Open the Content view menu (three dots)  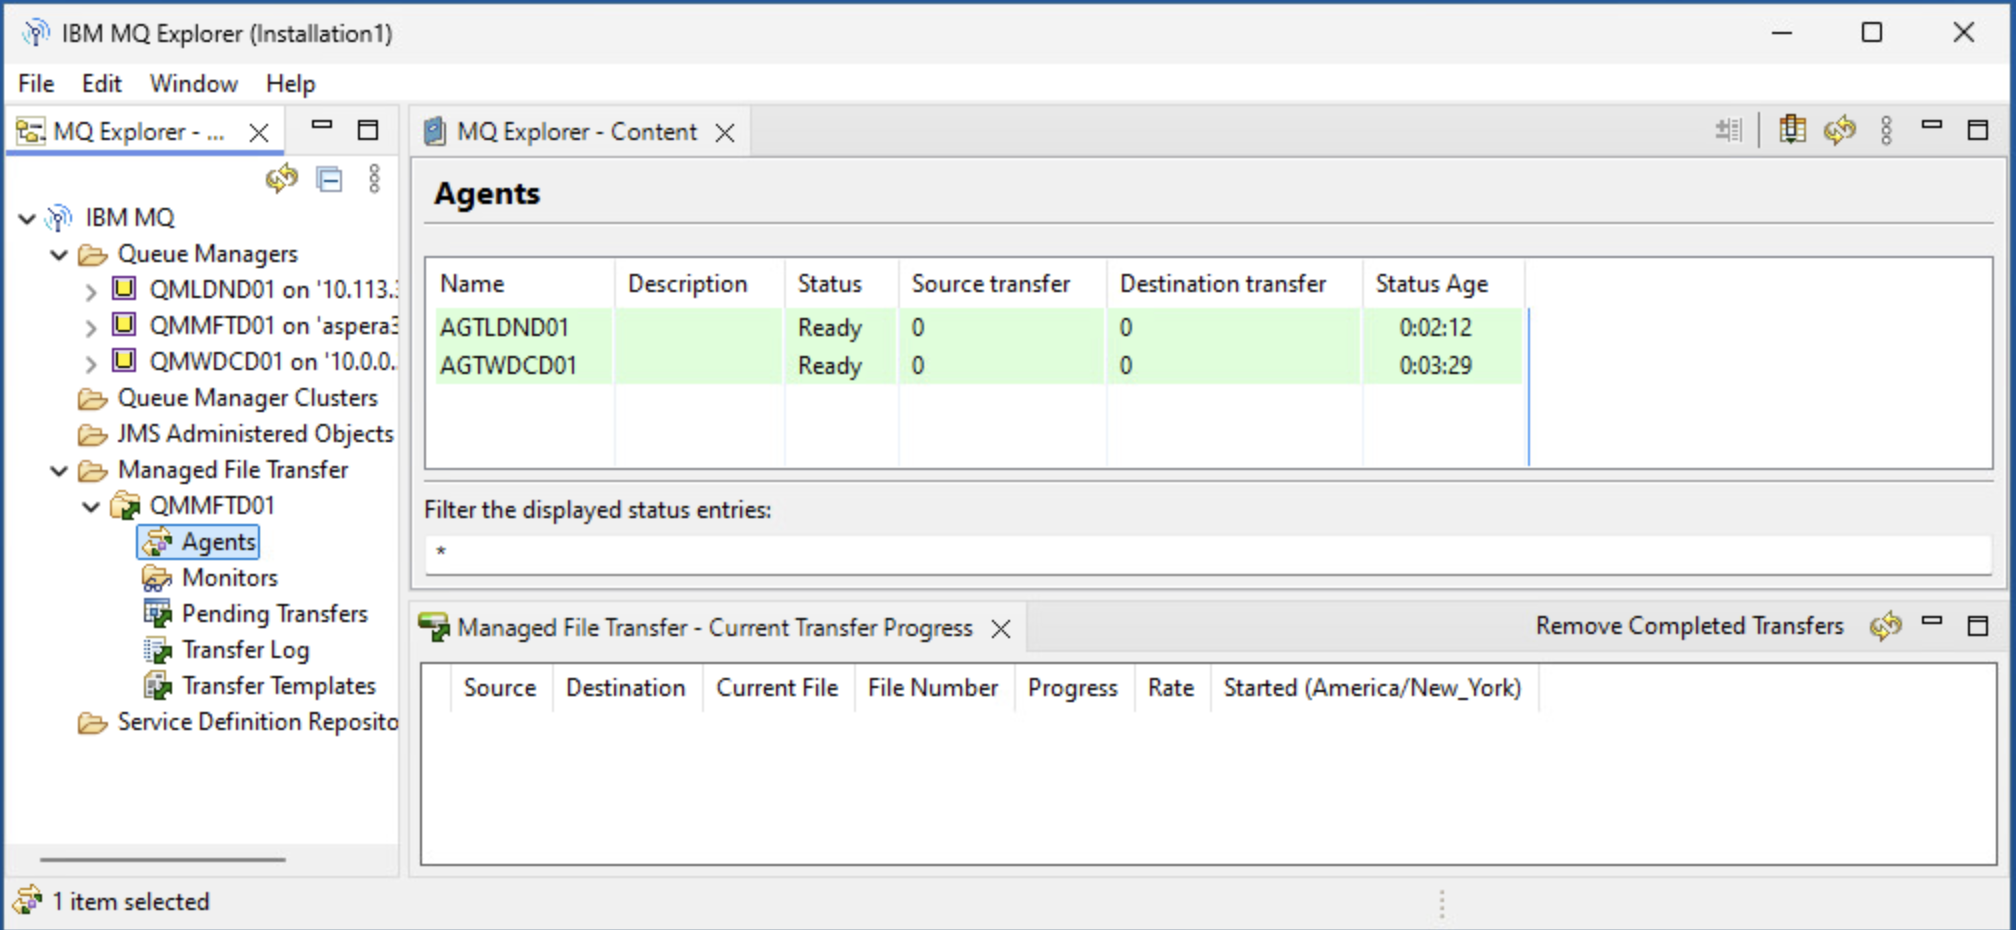pos(1886,130)
